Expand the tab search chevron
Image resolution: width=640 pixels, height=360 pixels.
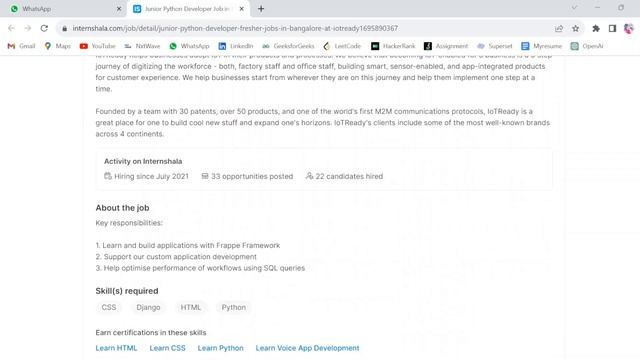tap(574, 8)
